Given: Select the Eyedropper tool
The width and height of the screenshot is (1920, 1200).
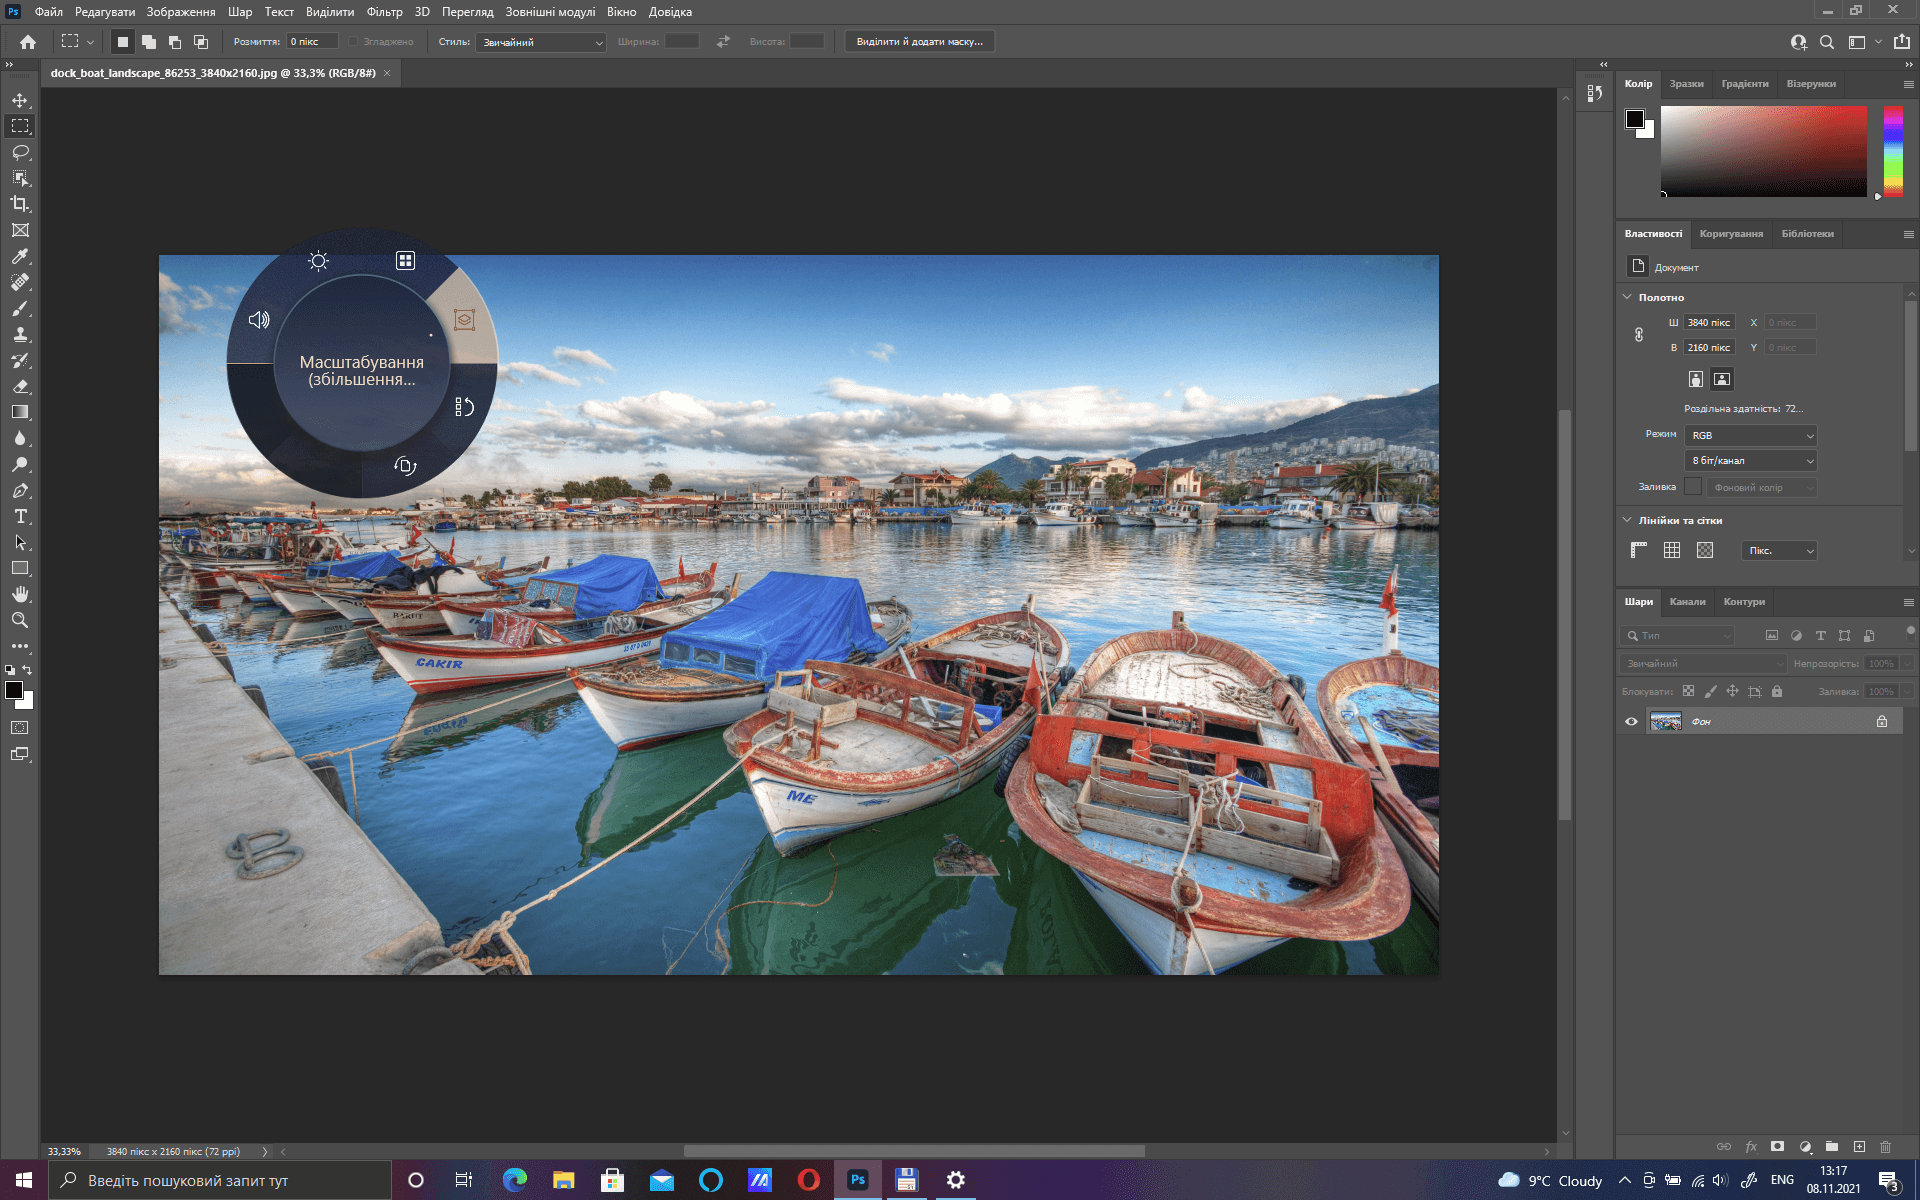Looking at the screenshot, I should pos(20,256).
